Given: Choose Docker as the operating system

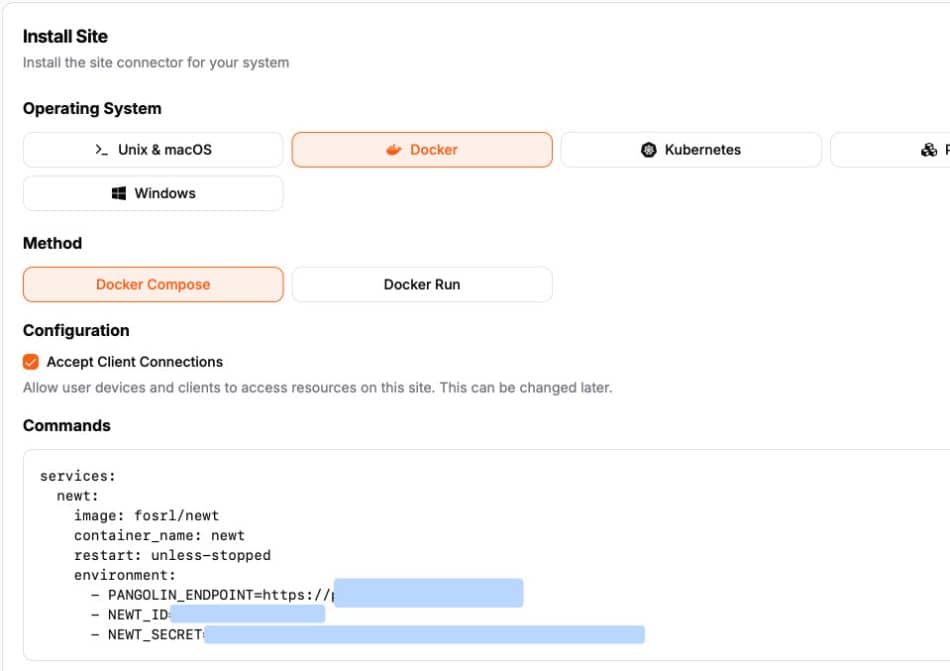Looking at the screenshot, I should (x=422, y=149).
